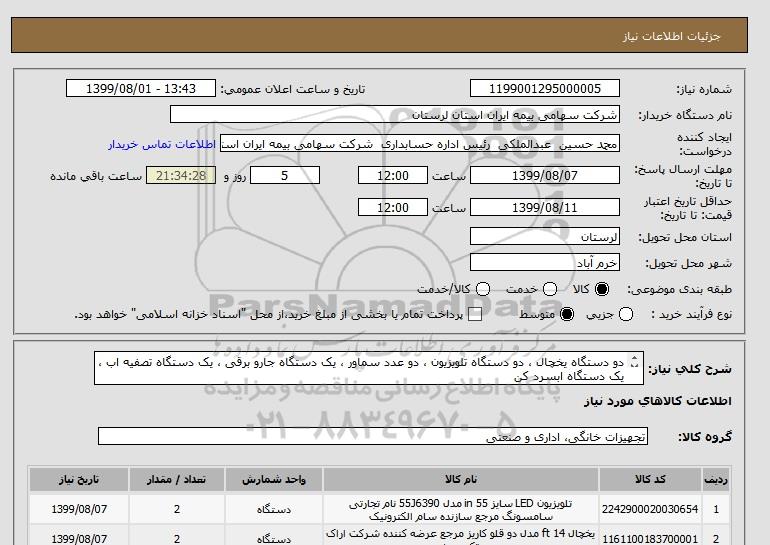
Task: Click the تعداد / مقدار column header
Action: 177,479
